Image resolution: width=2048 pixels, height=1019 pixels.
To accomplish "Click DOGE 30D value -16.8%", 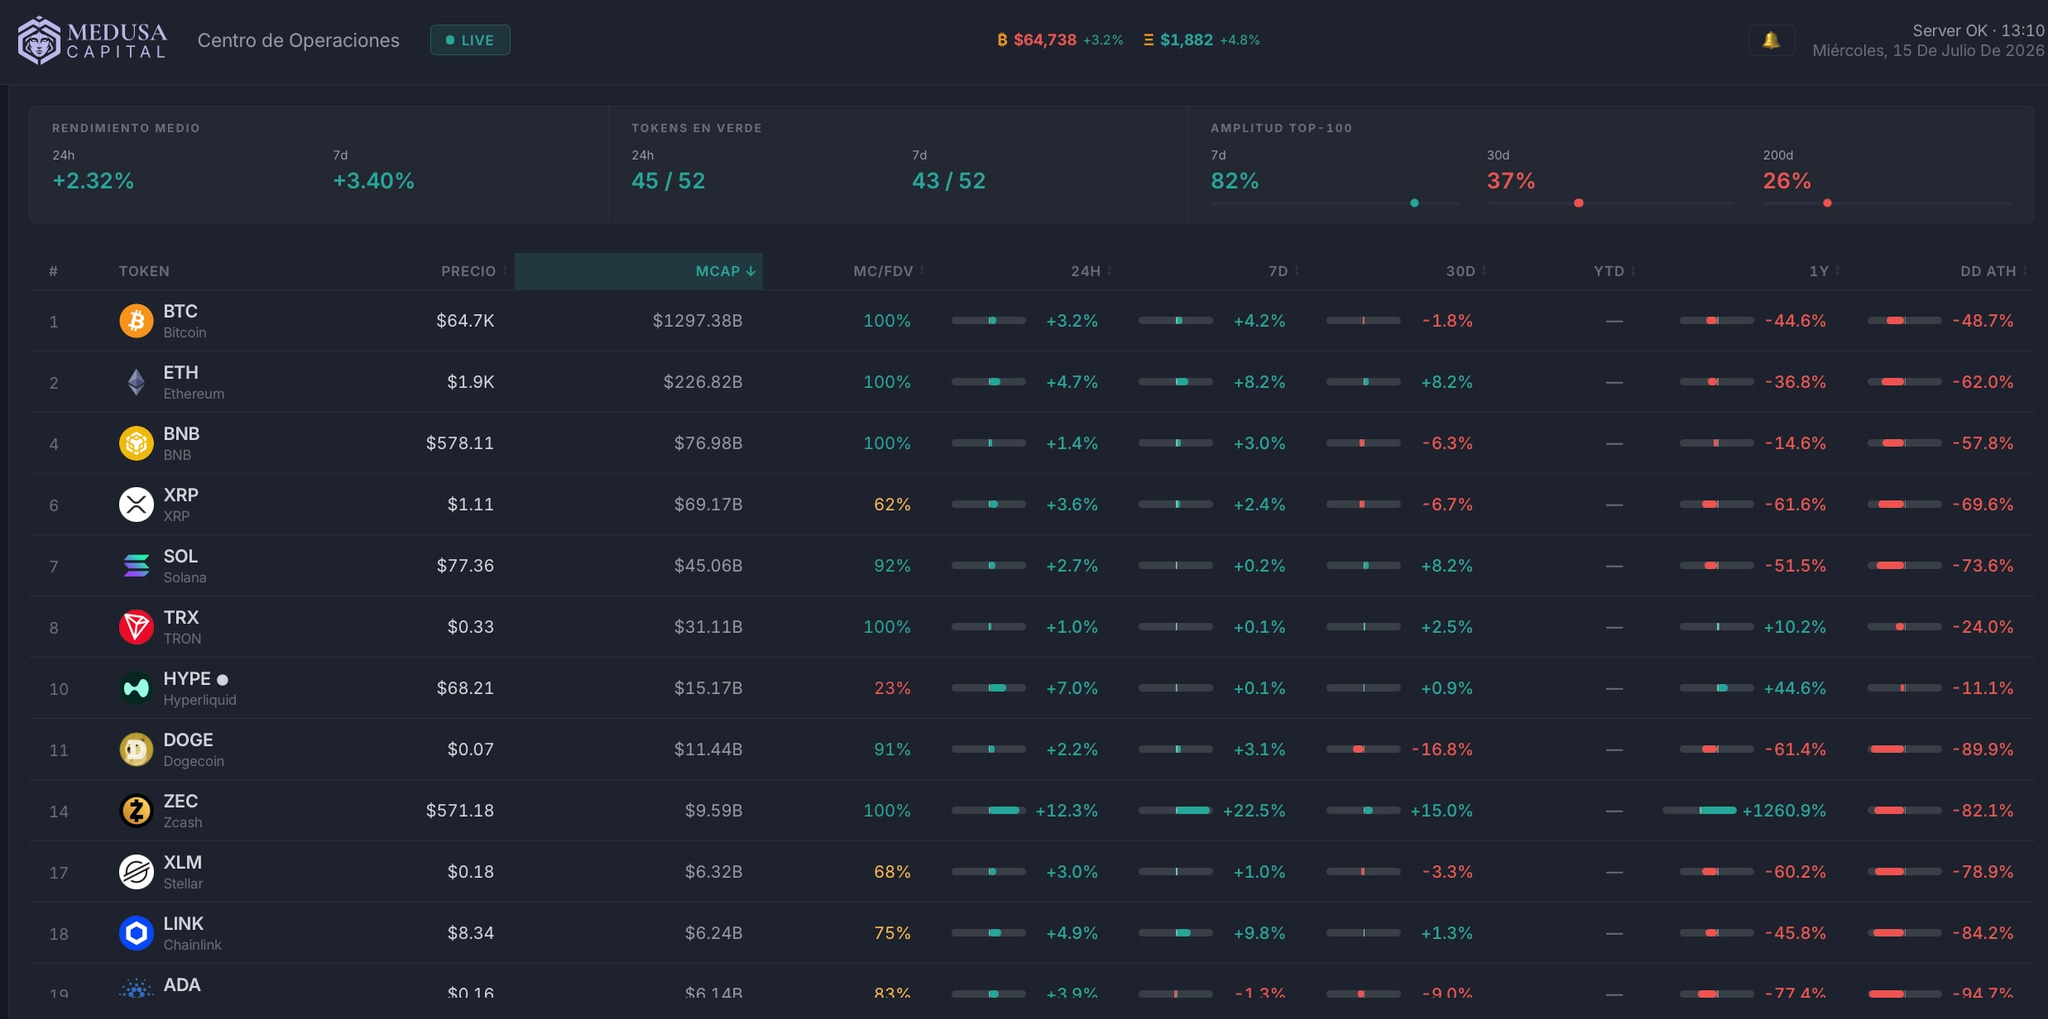I will [1442, 749].
